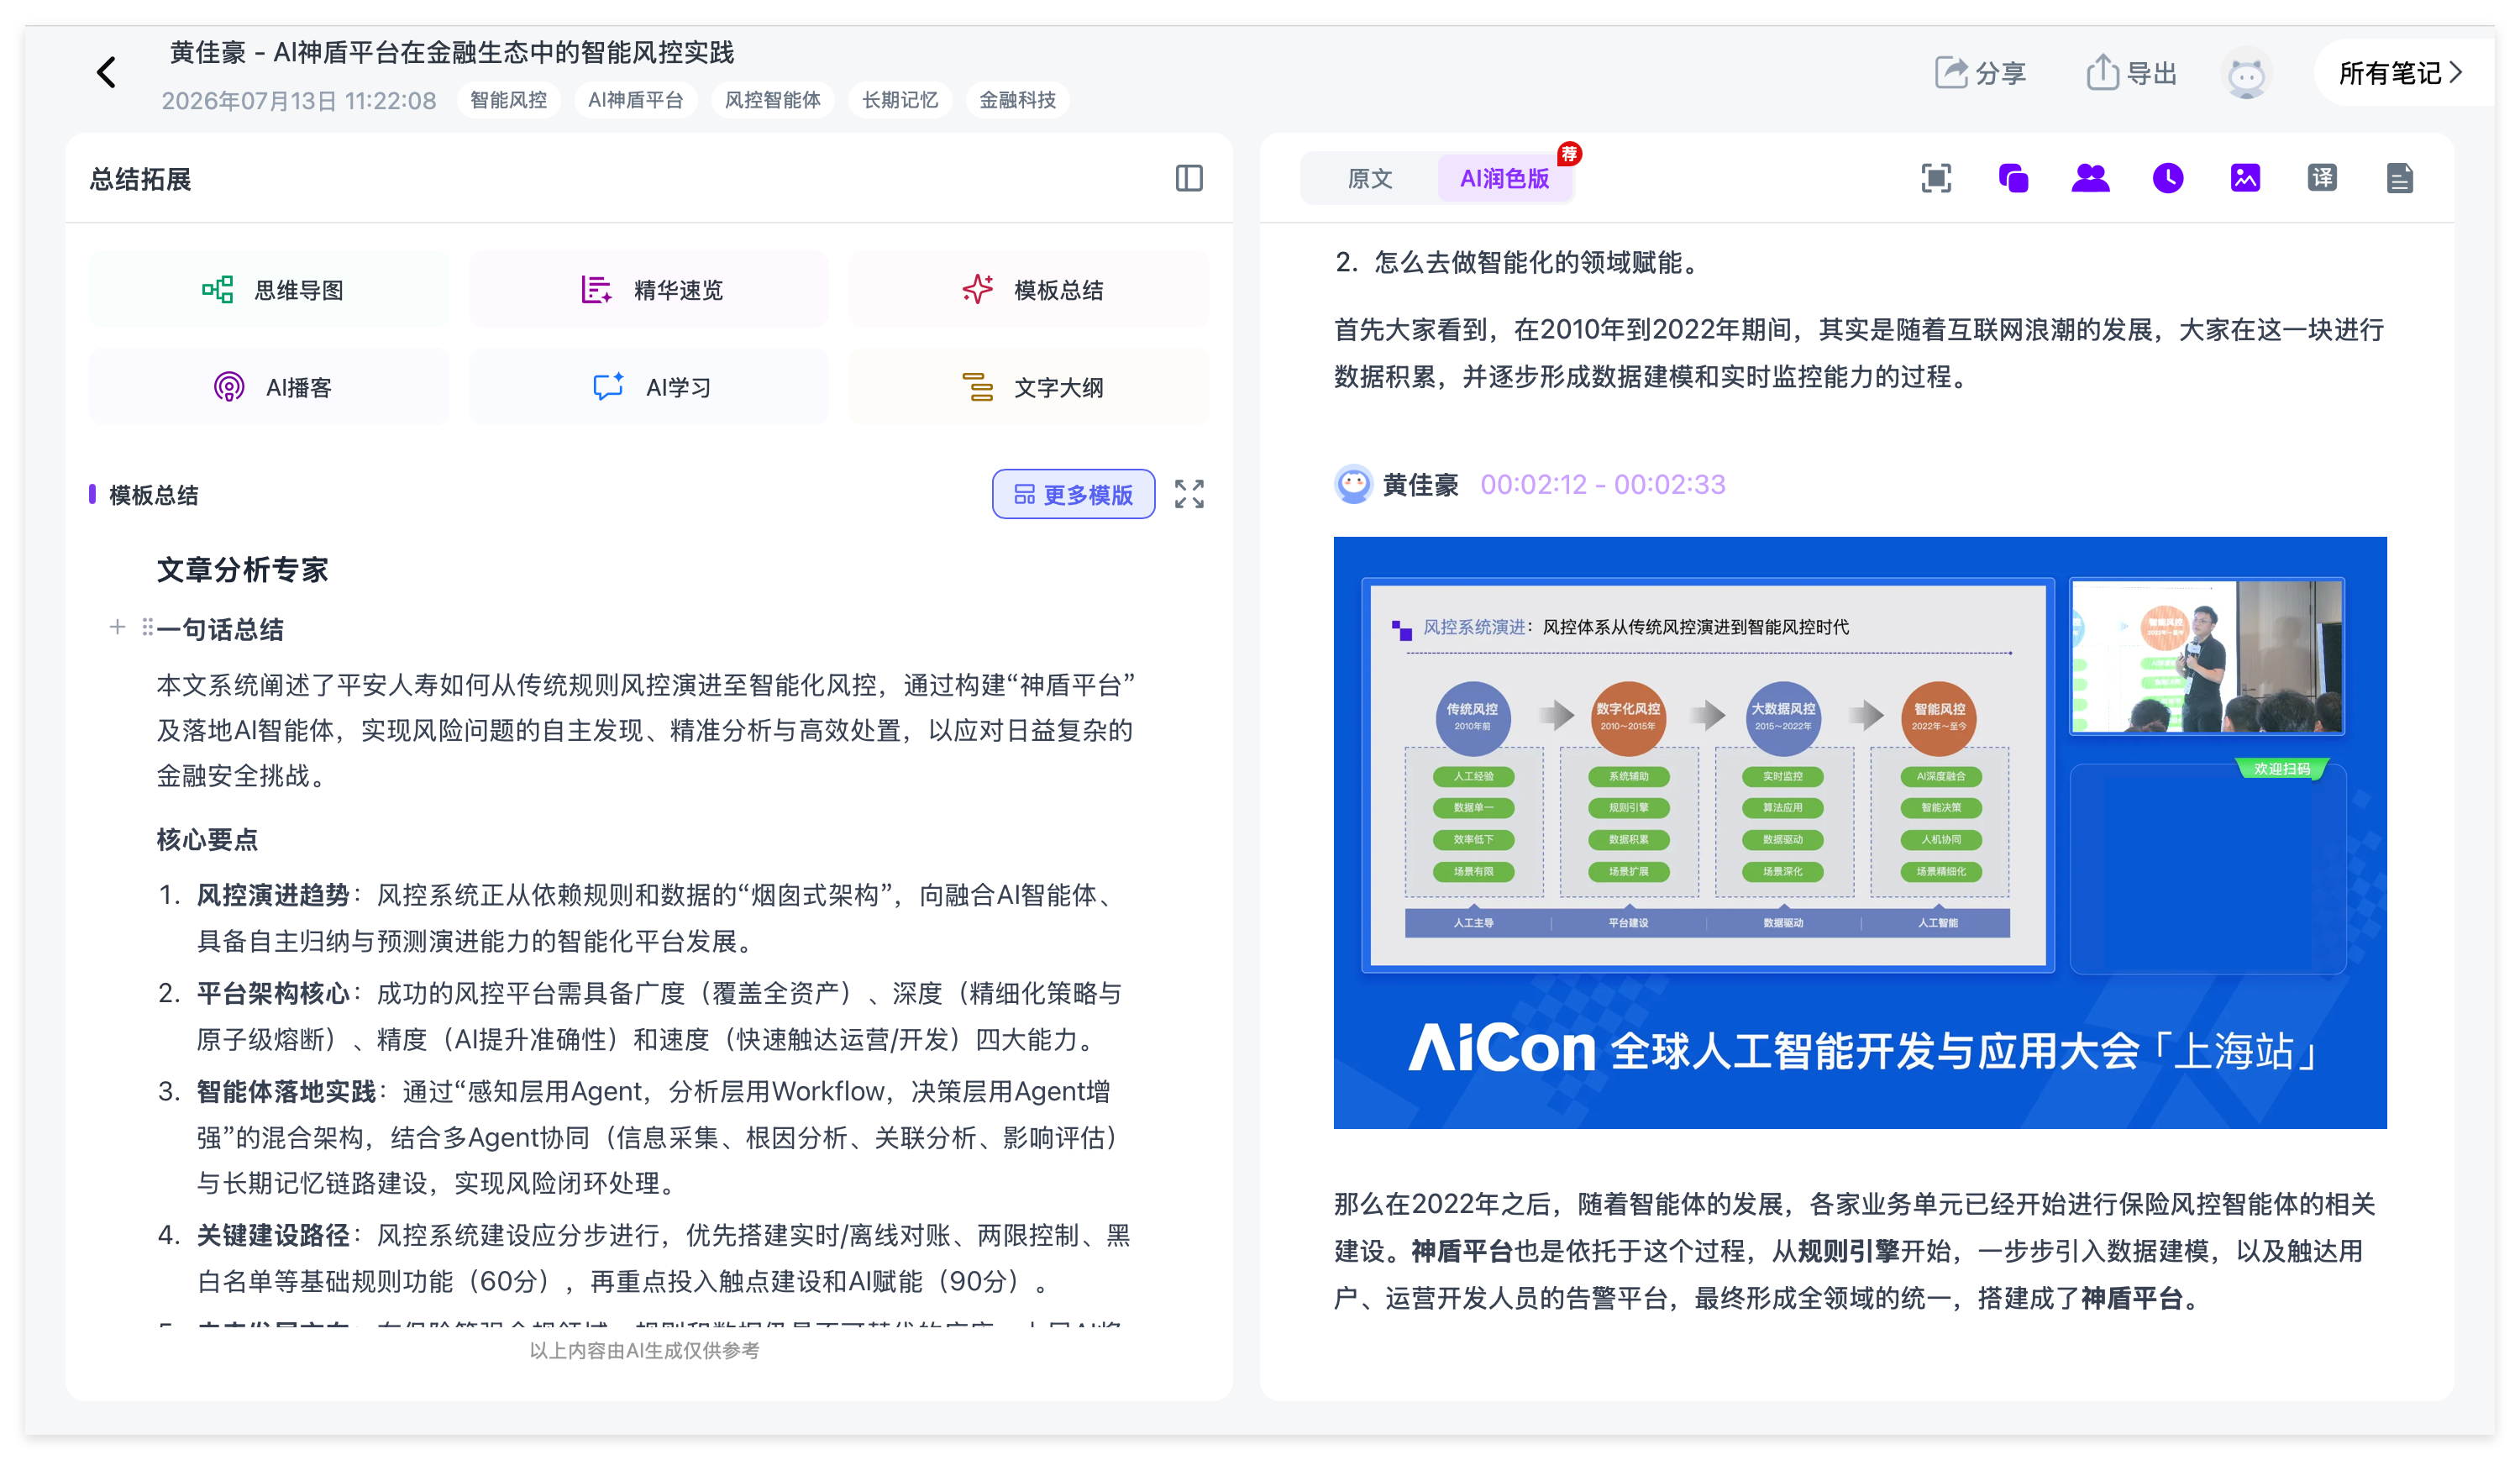The width and height of the screenshot is (2520, 1460).
Task: Click the purple copy icon
Action: point(2013,178)
